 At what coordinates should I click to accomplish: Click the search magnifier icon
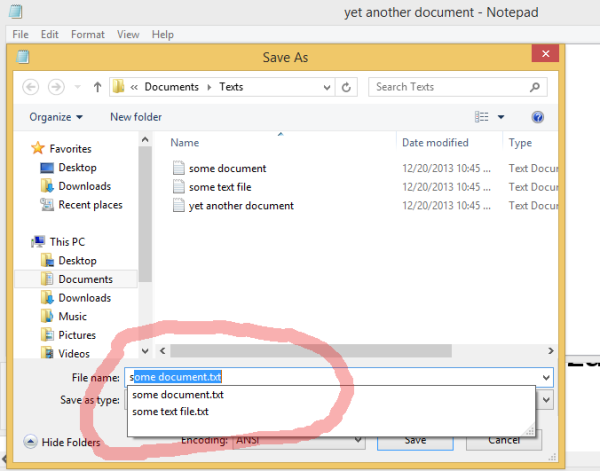pyautogui.click(x=535, y=87)
